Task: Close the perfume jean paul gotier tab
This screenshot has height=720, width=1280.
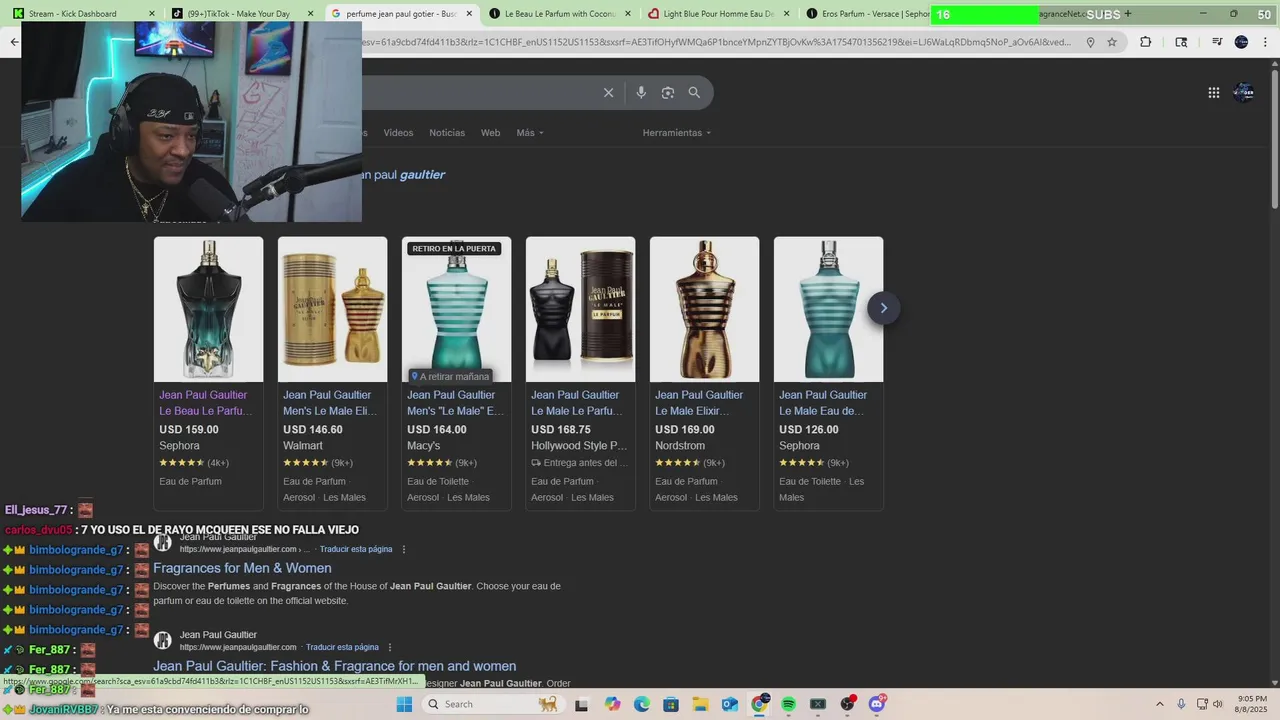Action: (469, 14)
